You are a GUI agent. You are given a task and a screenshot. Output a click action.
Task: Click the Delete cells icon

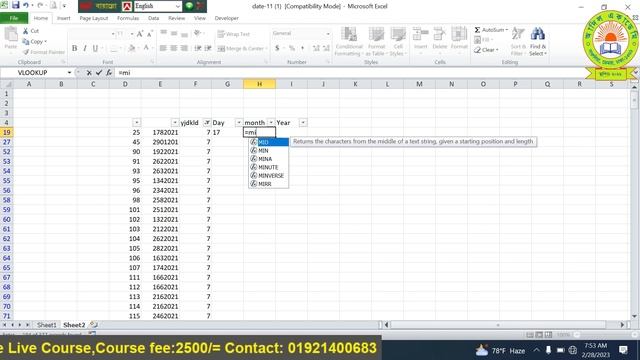click(x=440, y=34)
